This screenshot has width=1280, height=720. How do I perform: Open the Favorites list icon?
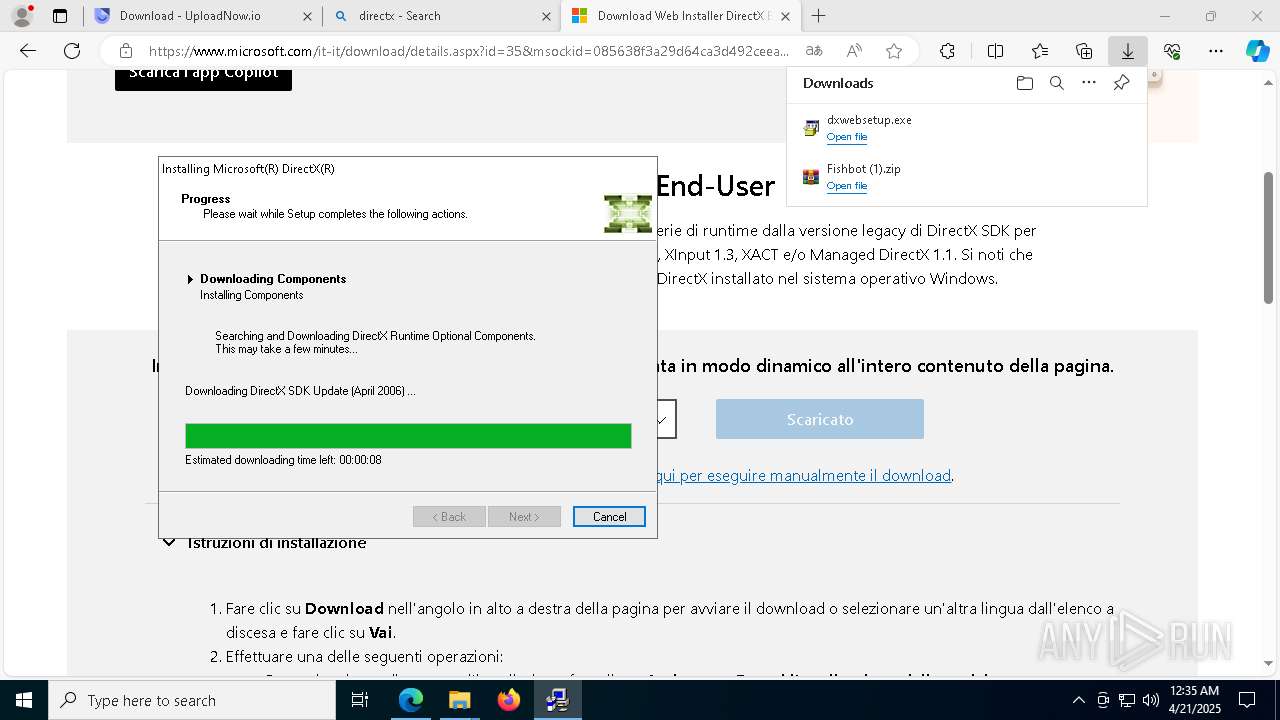click(1040, 51)
